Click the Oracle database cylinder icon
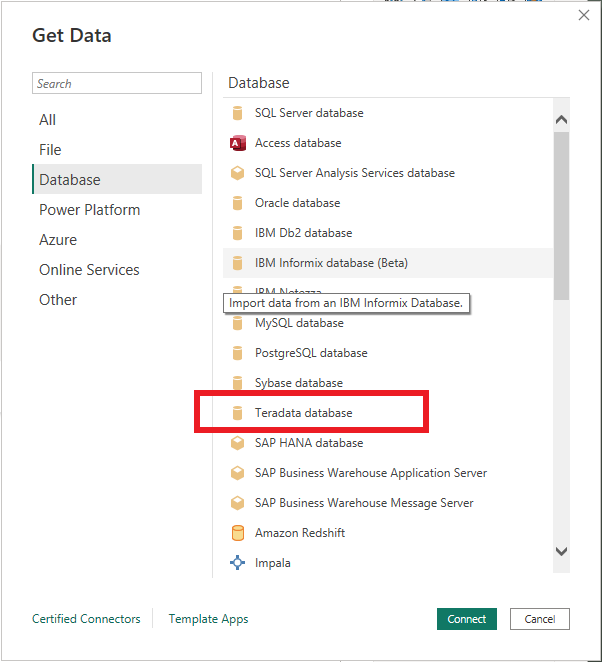This screenshot has width=602, height=662. (x=237, y=203)
